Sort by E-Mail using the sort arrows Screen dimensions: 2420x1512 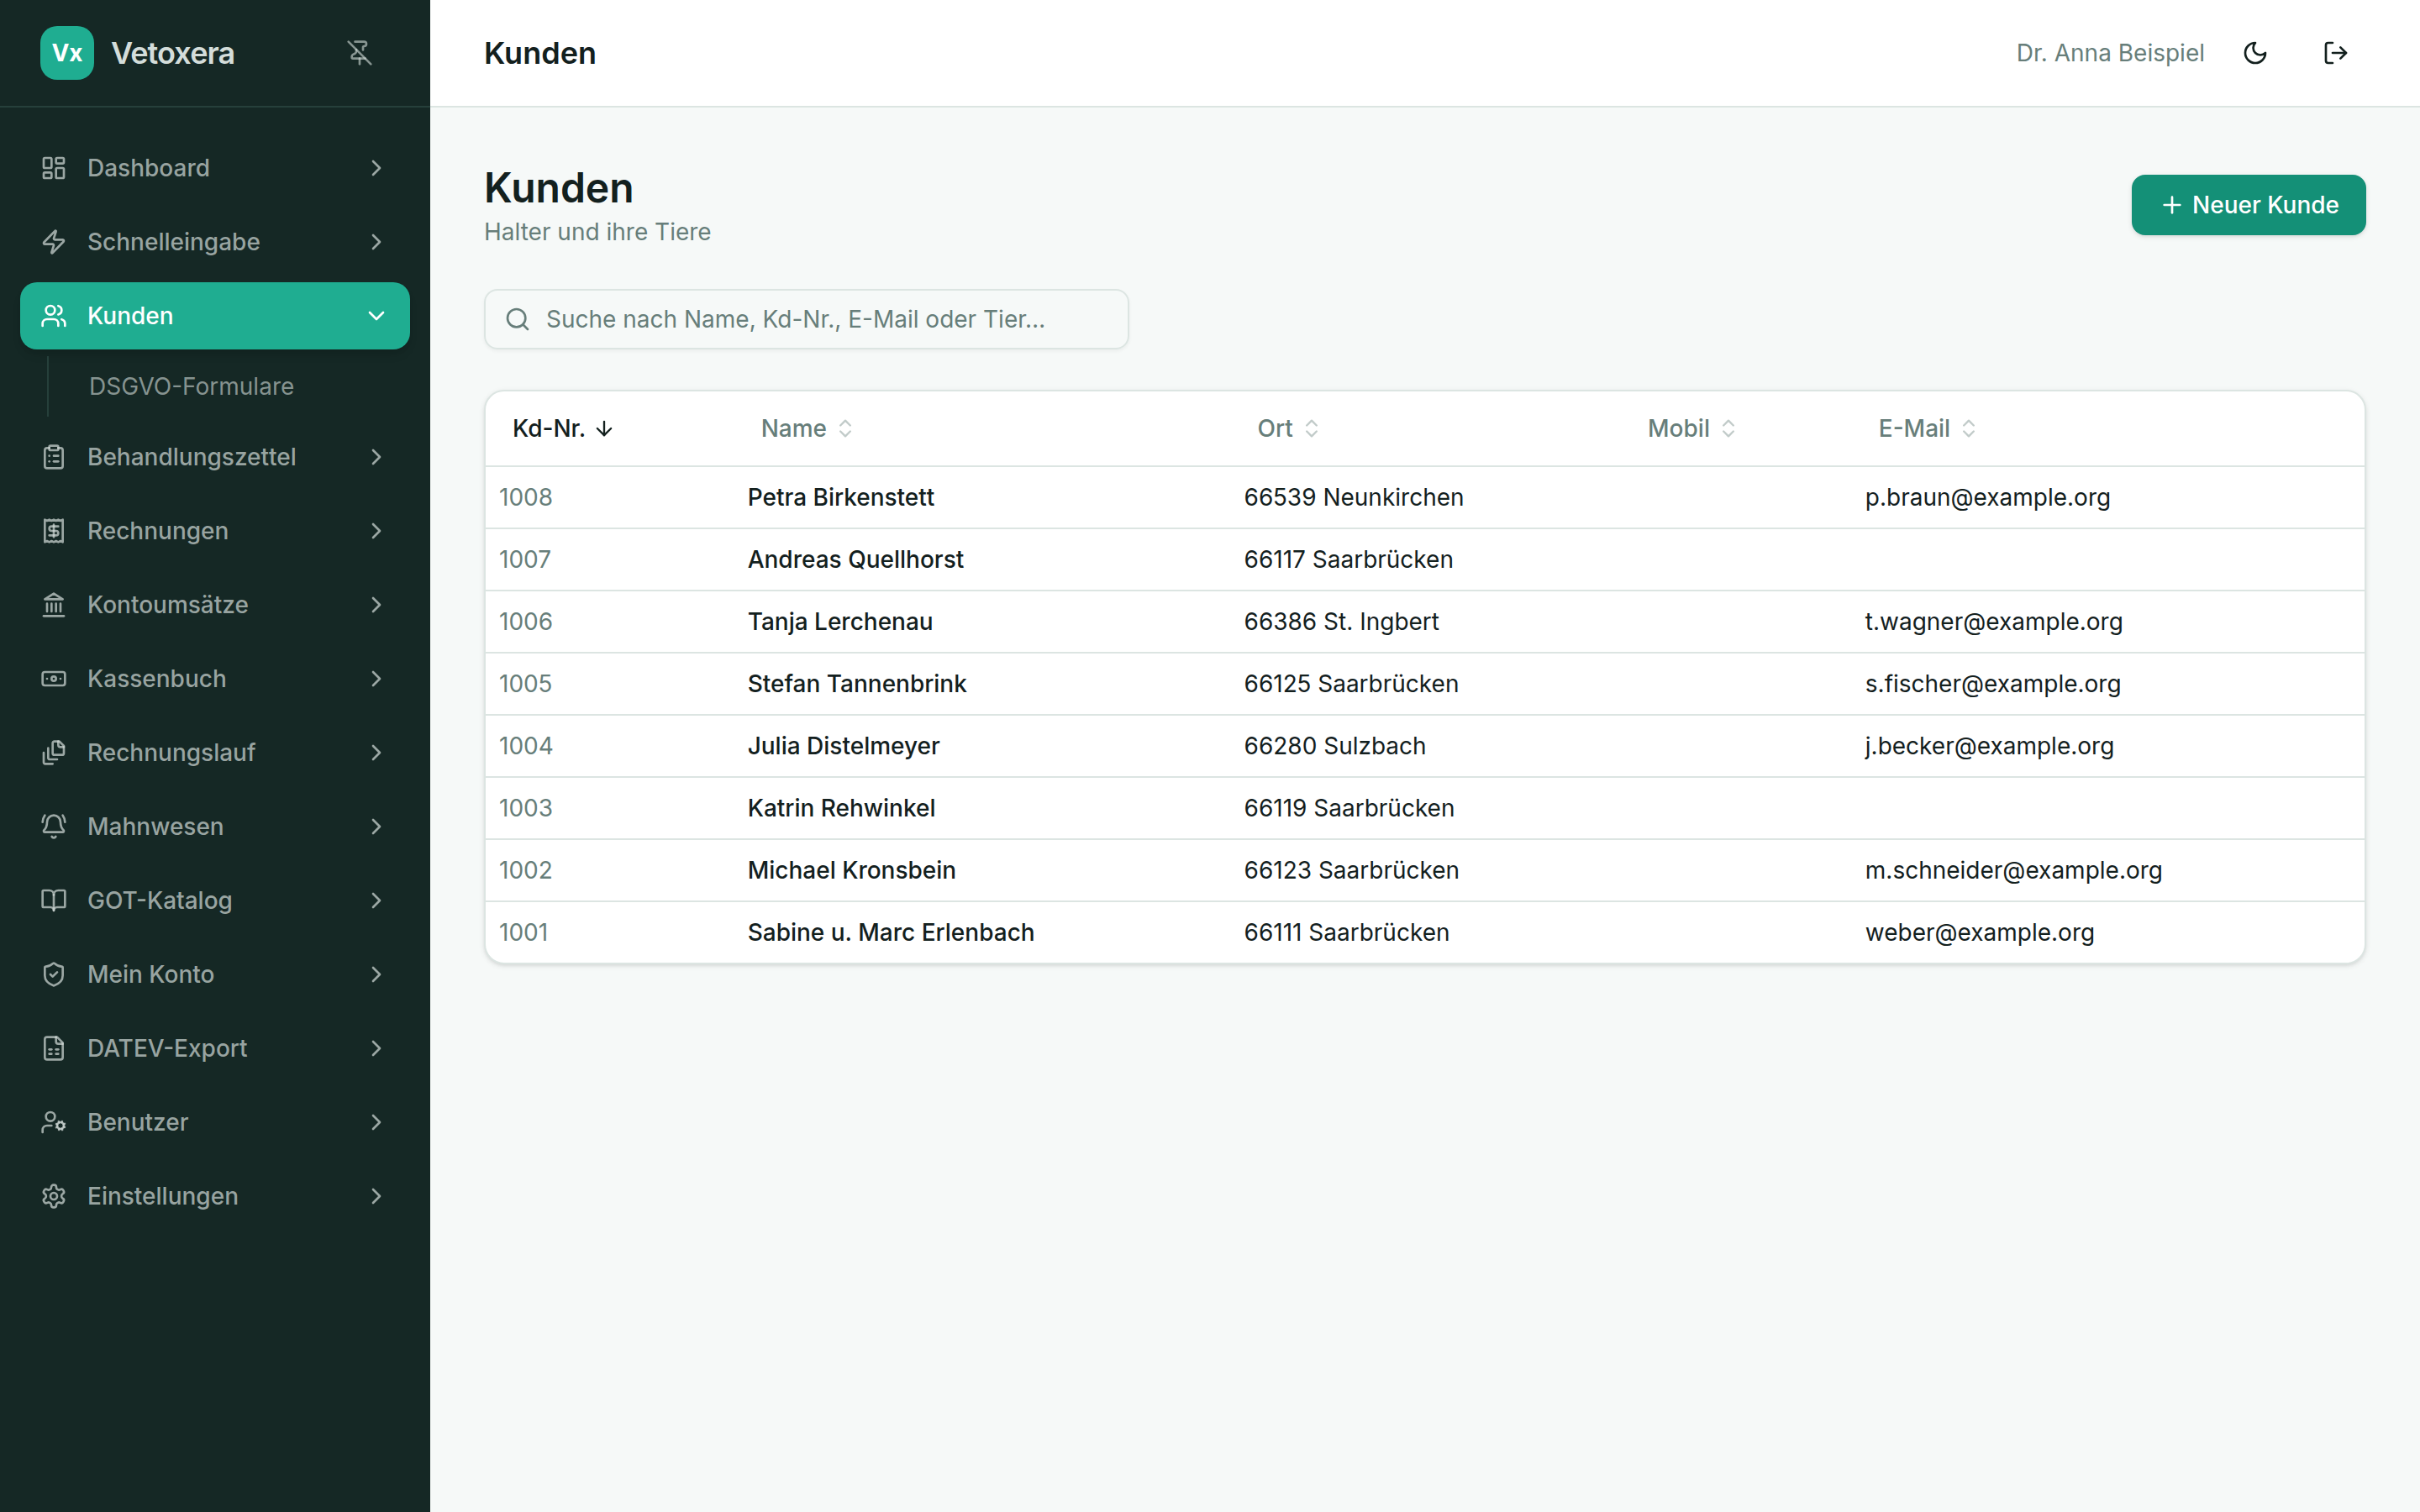tap(1968, 429)
